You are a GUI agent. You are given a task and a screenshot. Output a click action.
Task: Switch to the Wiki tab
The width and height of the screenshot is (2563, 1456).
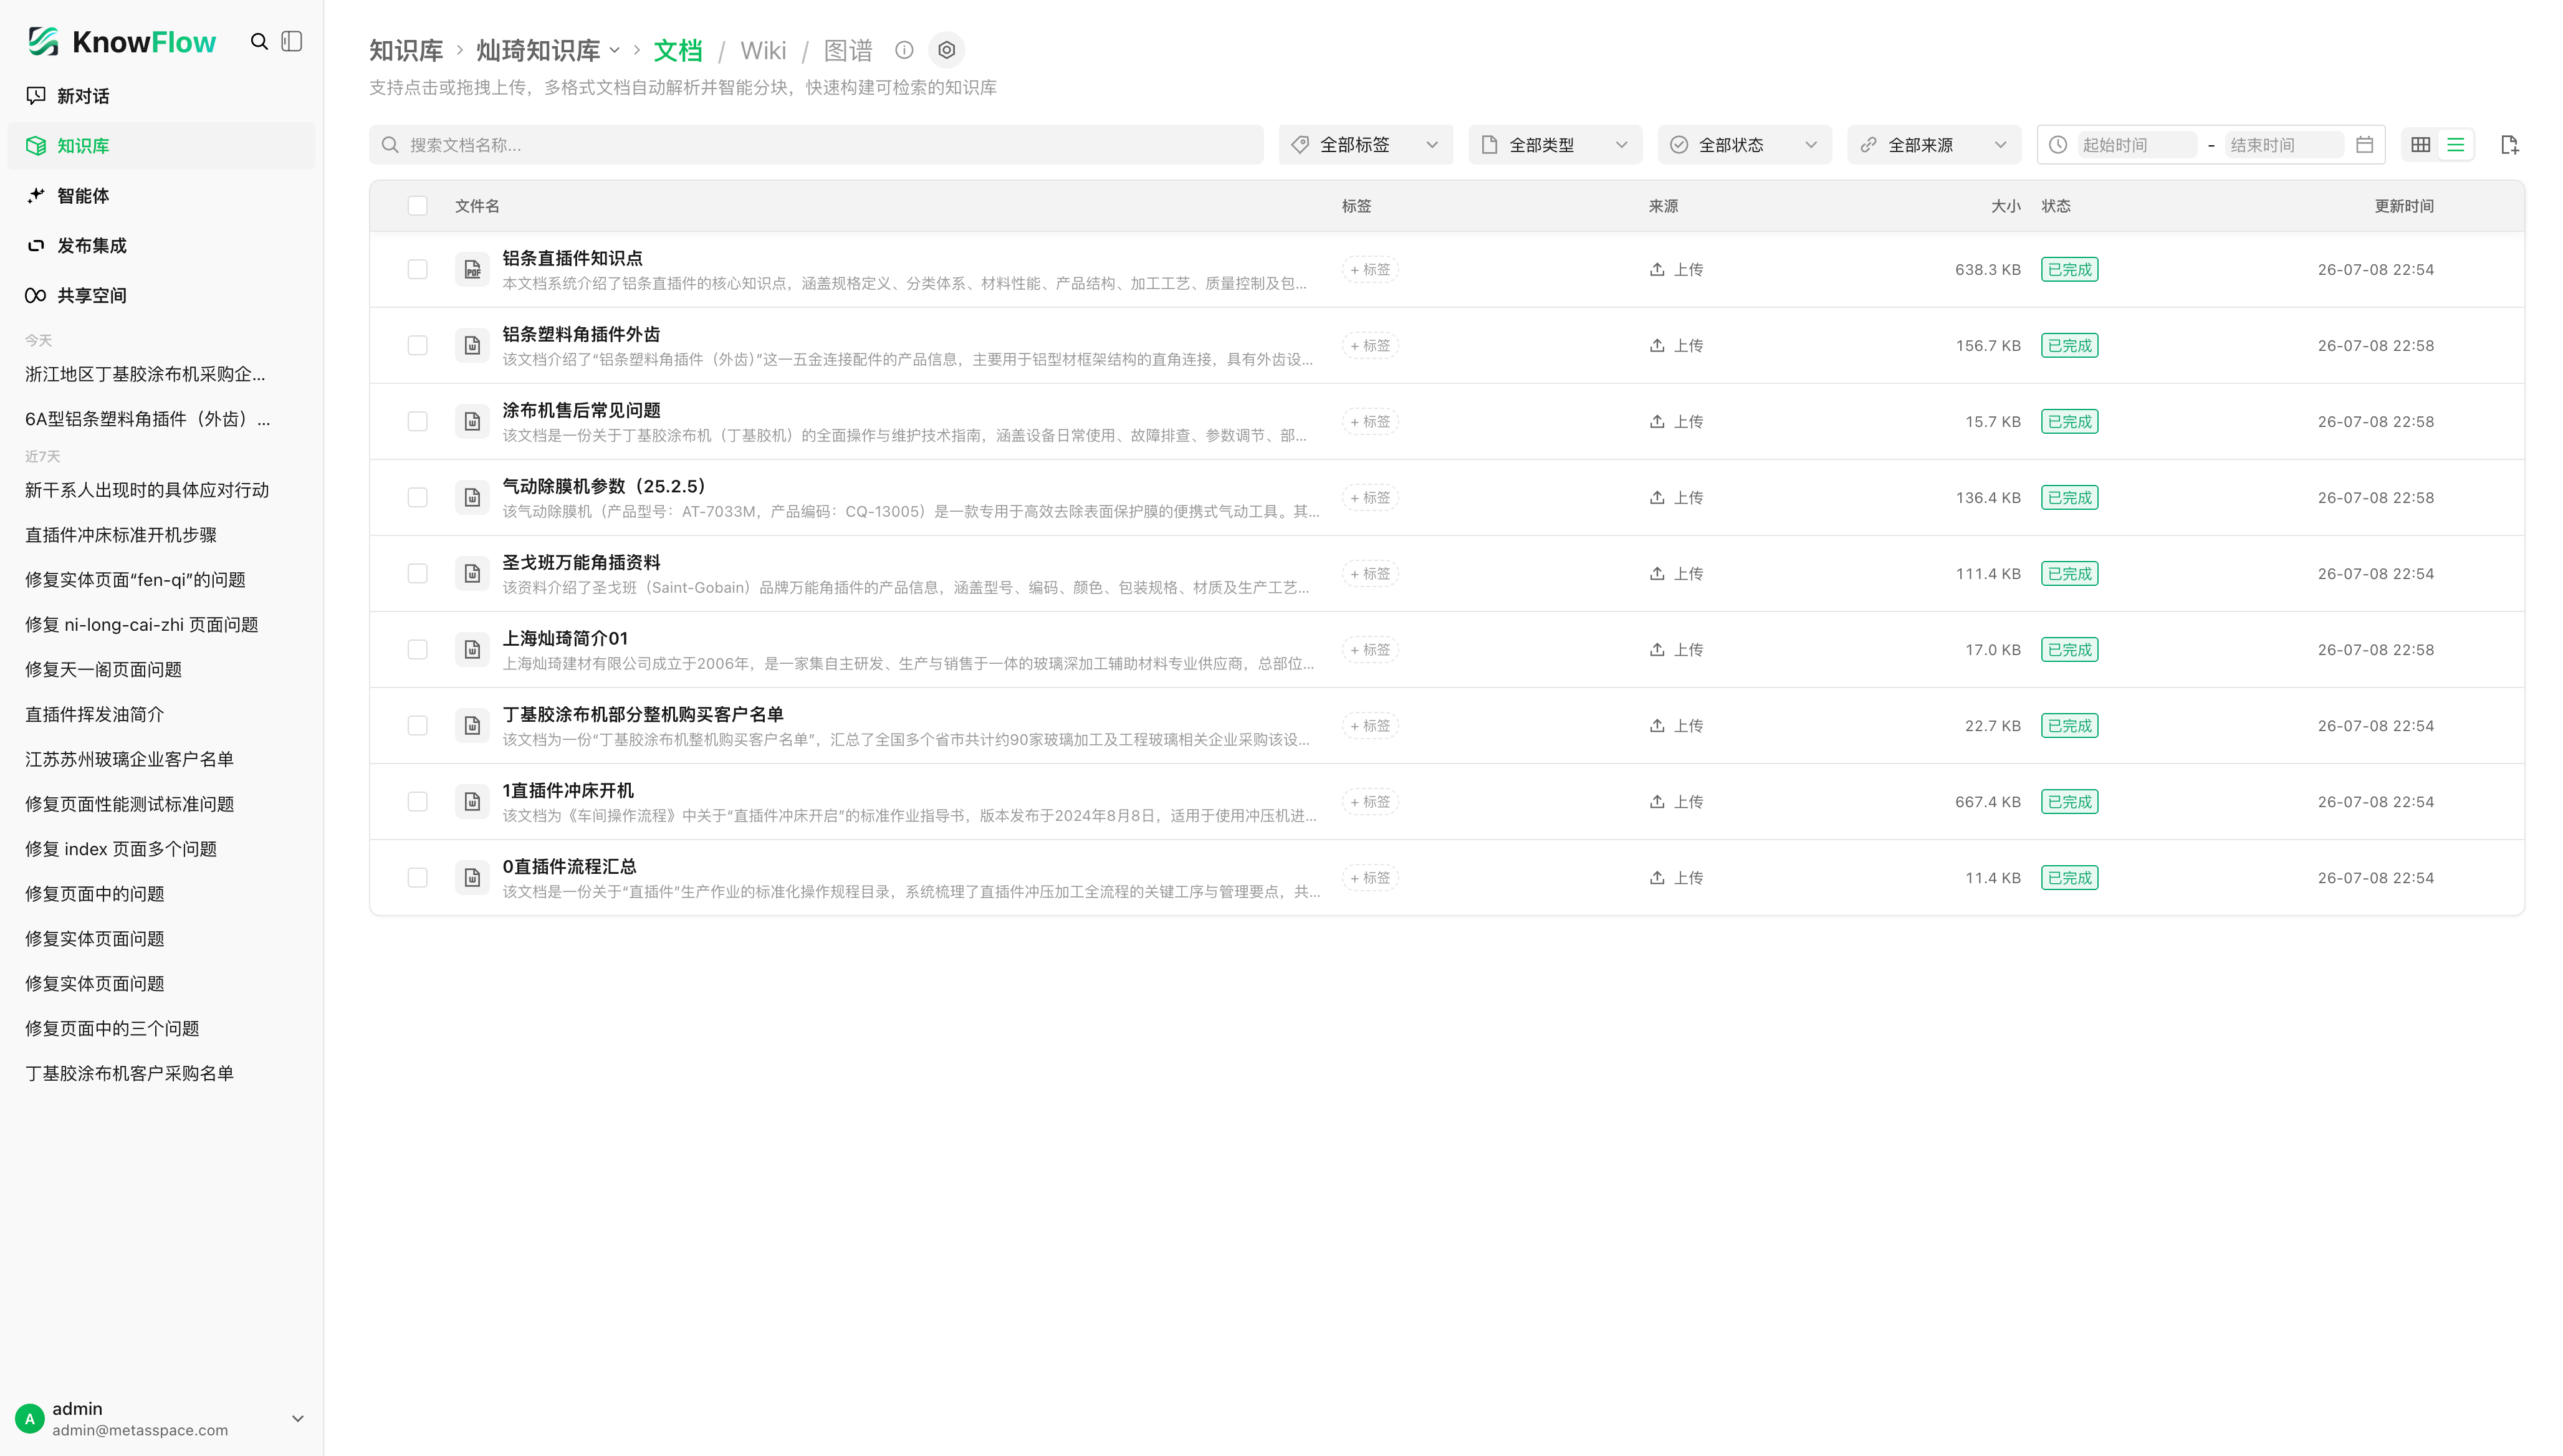pos(763,50)
